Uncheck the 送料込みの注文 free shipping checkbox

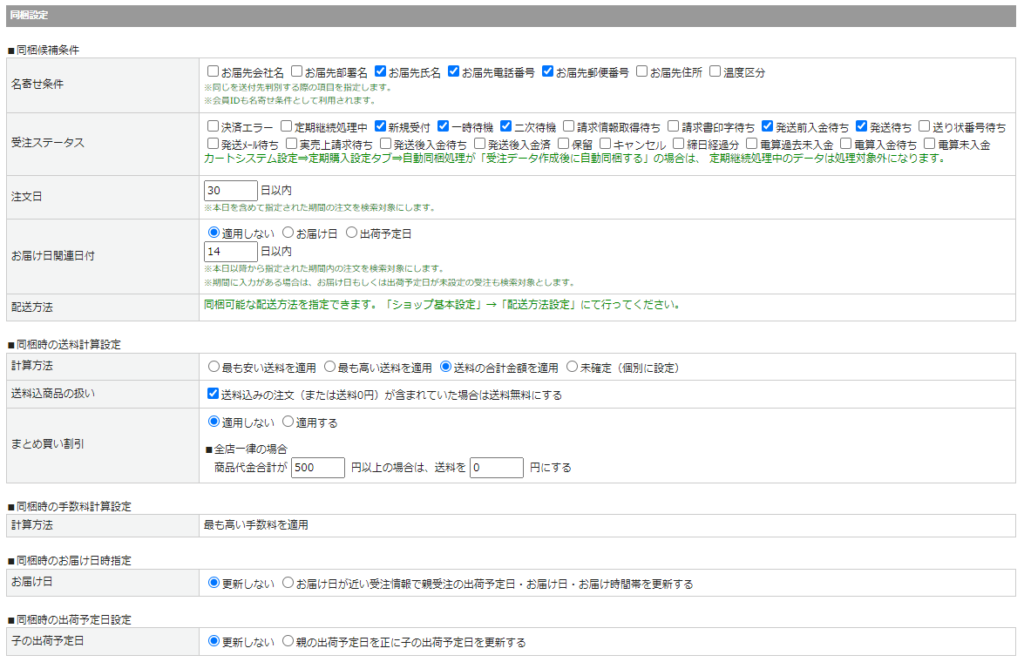[x=213, y=395]
